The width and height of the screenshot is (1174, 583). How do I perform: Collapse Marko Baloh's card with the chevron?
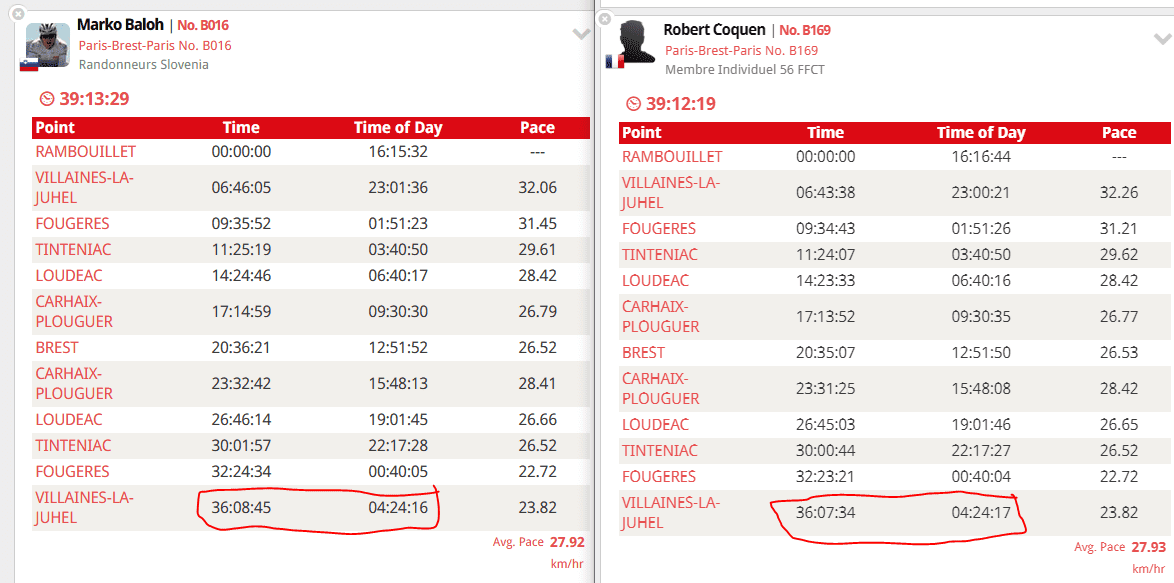(x=582, y=35)
